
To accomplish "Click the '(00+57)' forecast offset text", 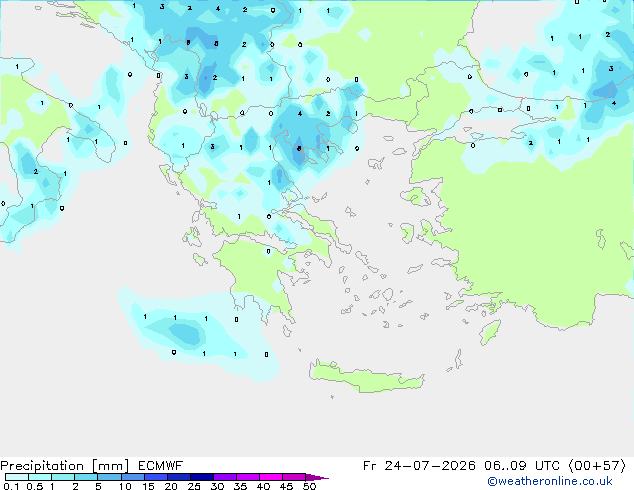I will pos(597,466).
